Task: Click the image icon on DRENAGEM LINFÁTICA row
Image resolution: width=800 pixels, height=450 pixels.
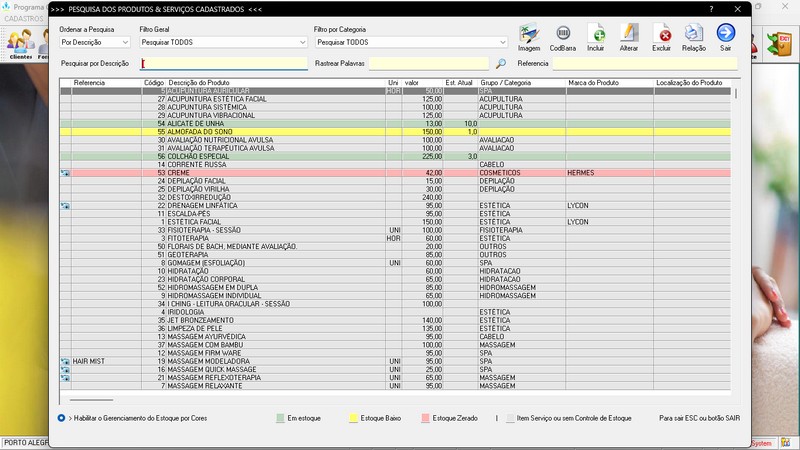Action: point(65,206)
